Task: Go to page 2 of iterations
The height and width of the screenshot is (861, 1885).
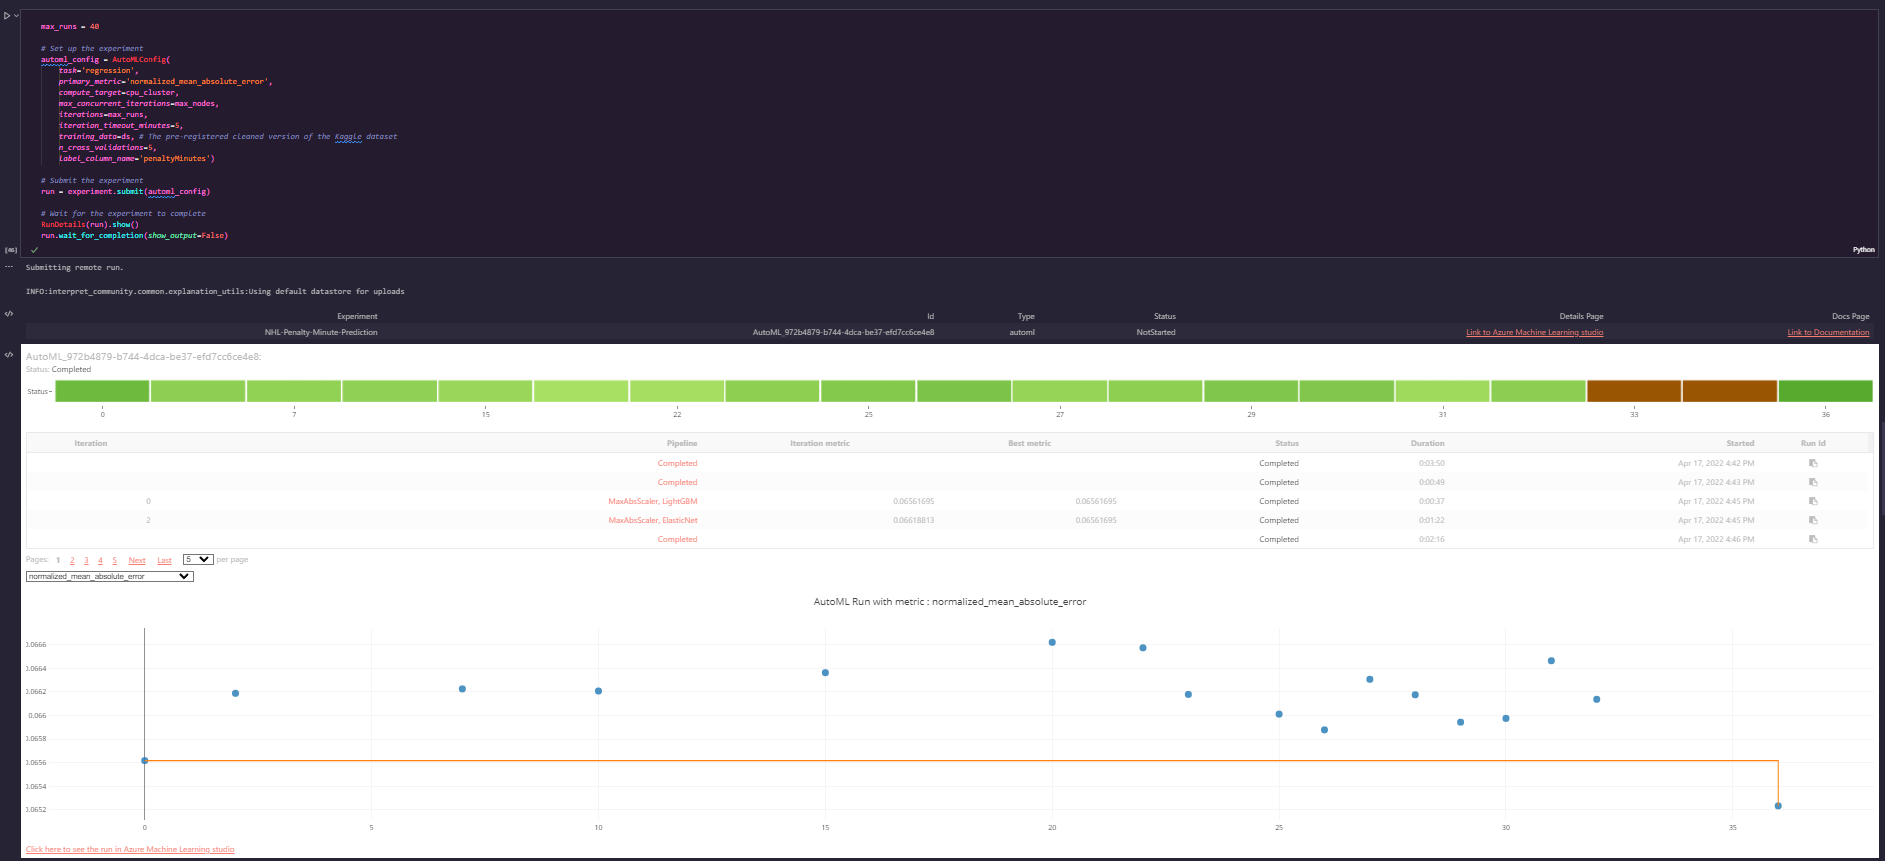Action: point(72,560)
